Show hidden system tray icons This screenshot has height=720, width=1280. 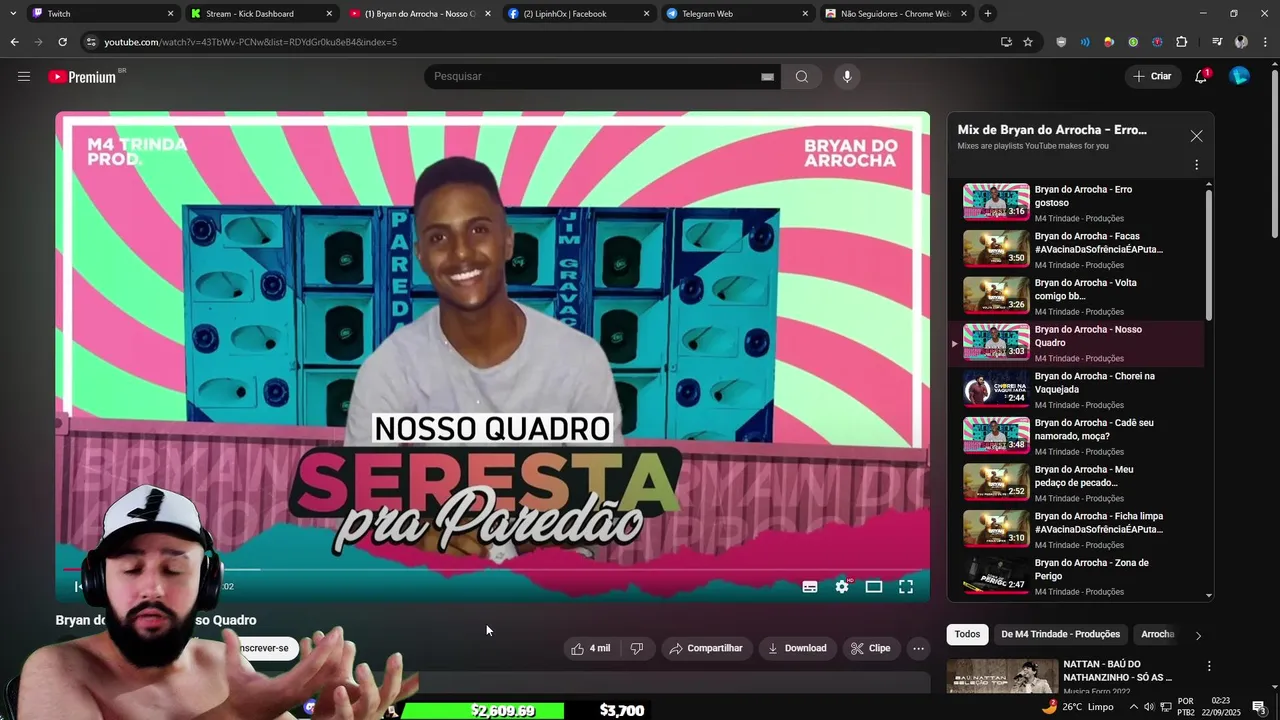(x=1133, y=707)
